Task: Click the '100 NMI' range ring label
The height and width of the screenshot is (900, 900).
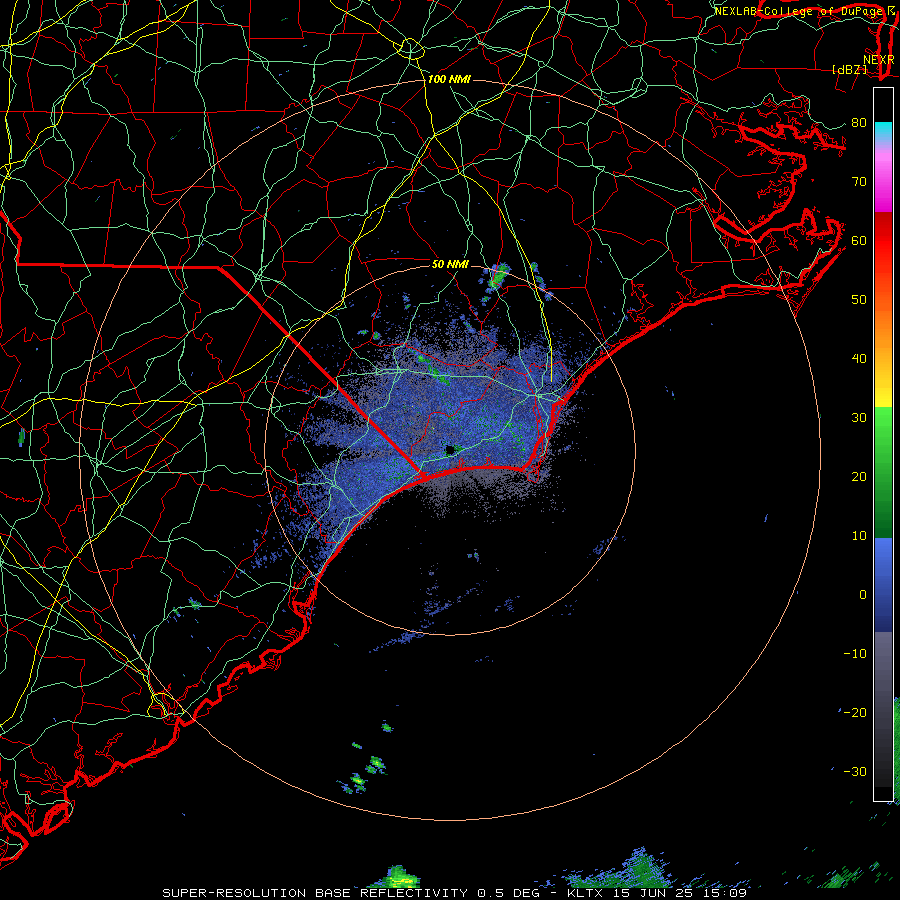Action: pos(449,79)
